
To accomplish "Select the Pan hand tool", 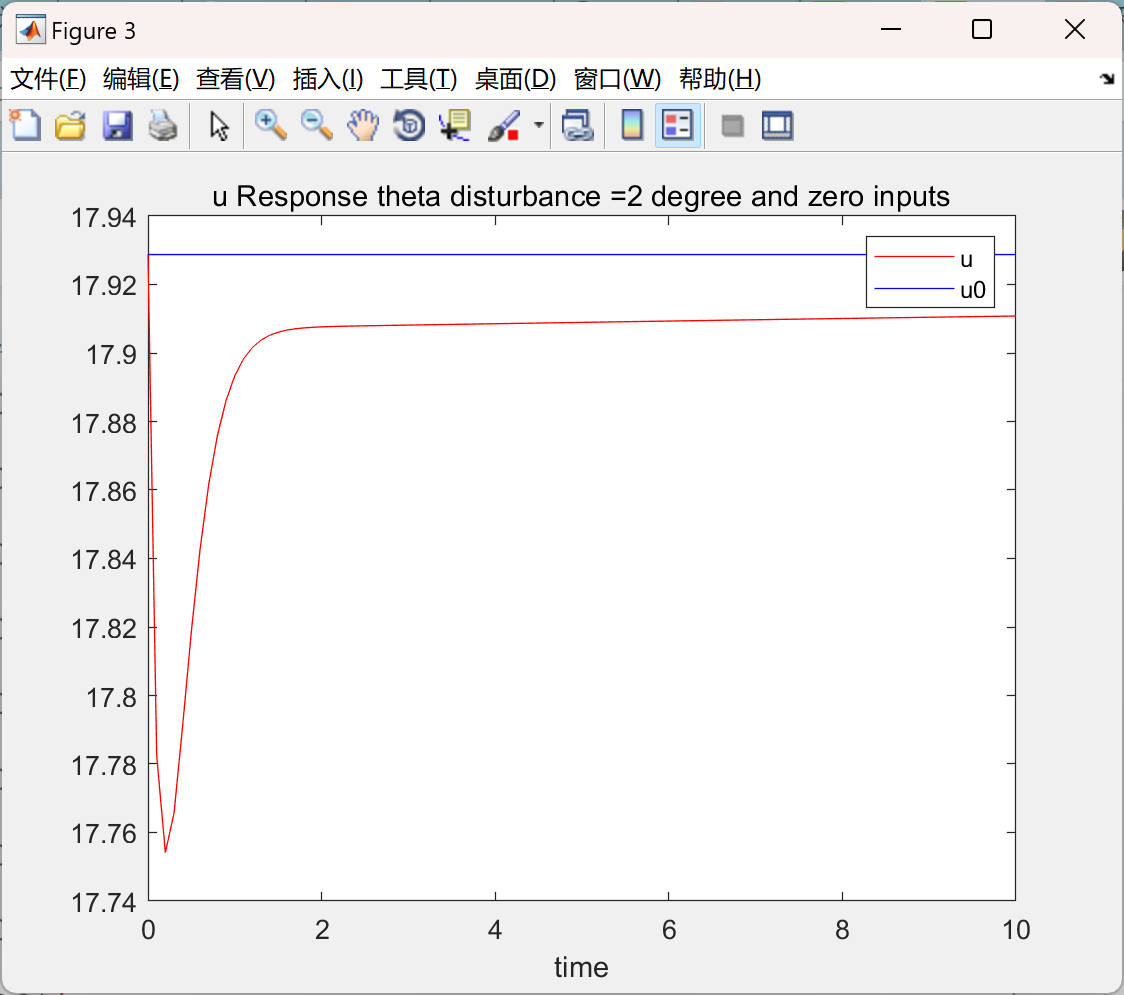I will pyautogui.click(x=363, y=125).
